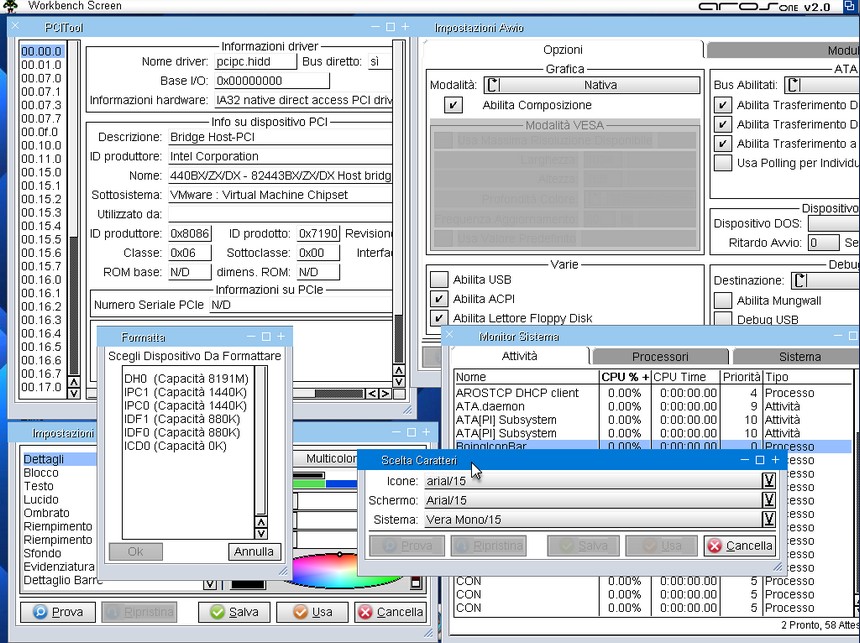Disable the Abilita ACPI checkbox

(439, 299)
